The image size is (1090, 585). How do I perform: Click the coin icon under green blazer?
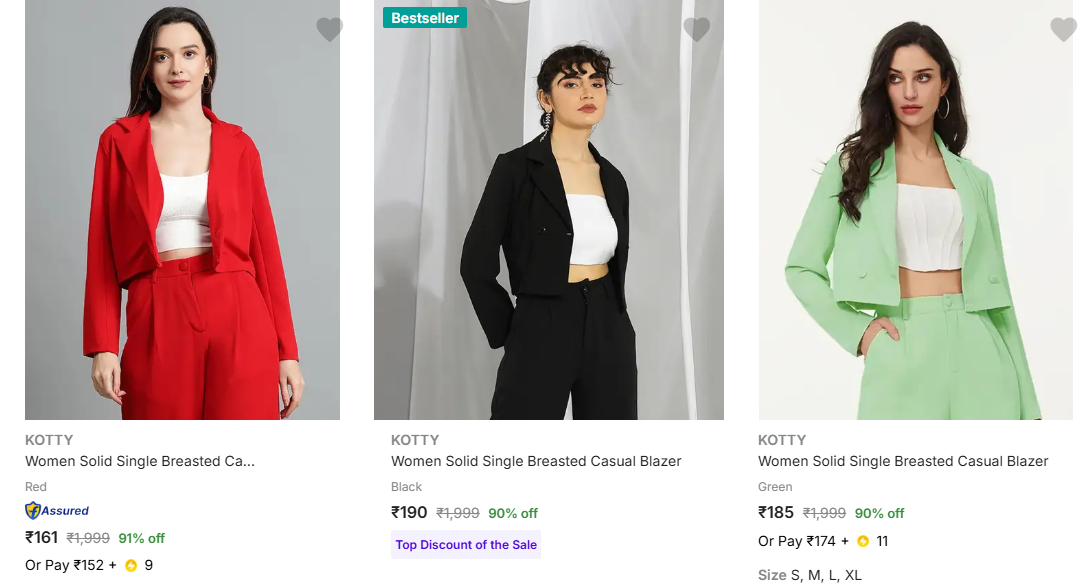863,541
